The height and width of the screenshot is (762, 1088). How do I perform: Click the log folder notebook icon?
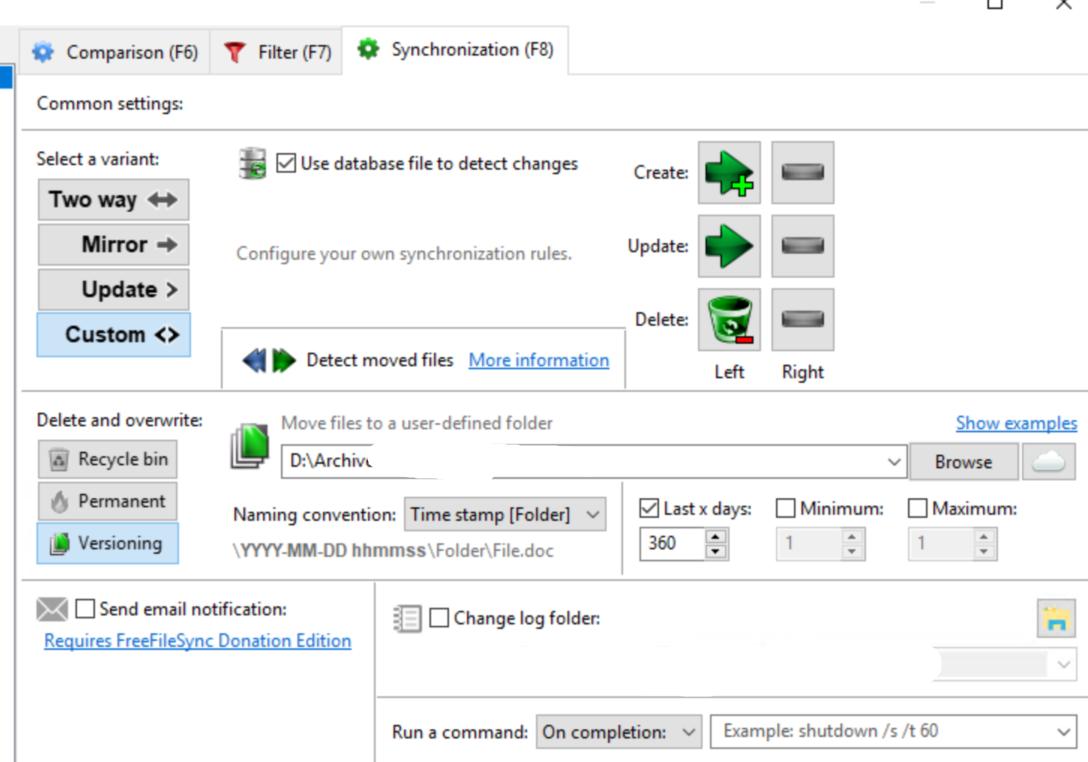click(407, 618)
